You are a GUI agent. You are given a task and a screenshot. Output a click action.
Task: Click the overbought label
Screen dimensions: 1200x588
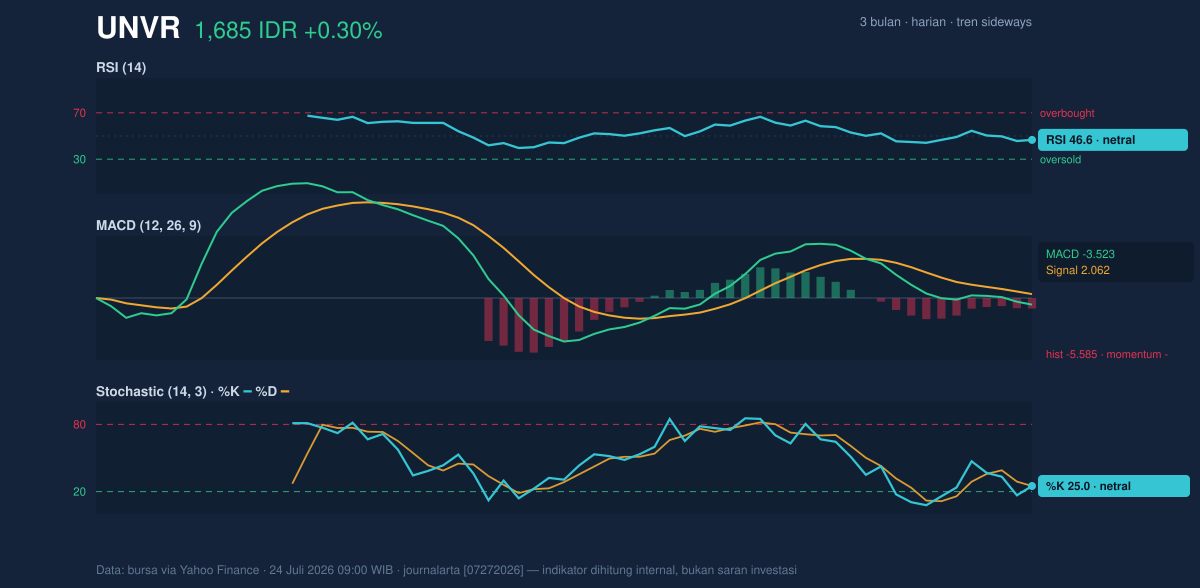[1067, 113]
